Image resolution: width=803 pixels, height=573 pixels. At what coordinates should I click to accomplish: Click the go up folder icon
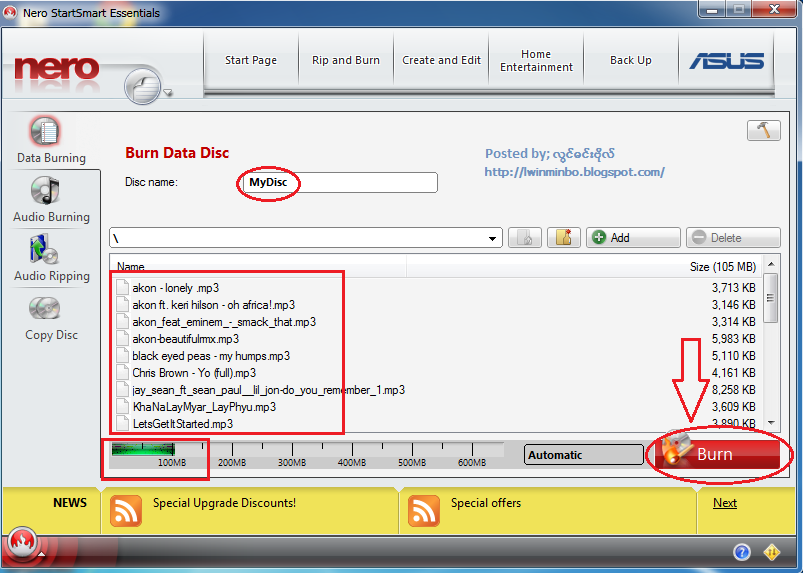(x=524, y=238)
